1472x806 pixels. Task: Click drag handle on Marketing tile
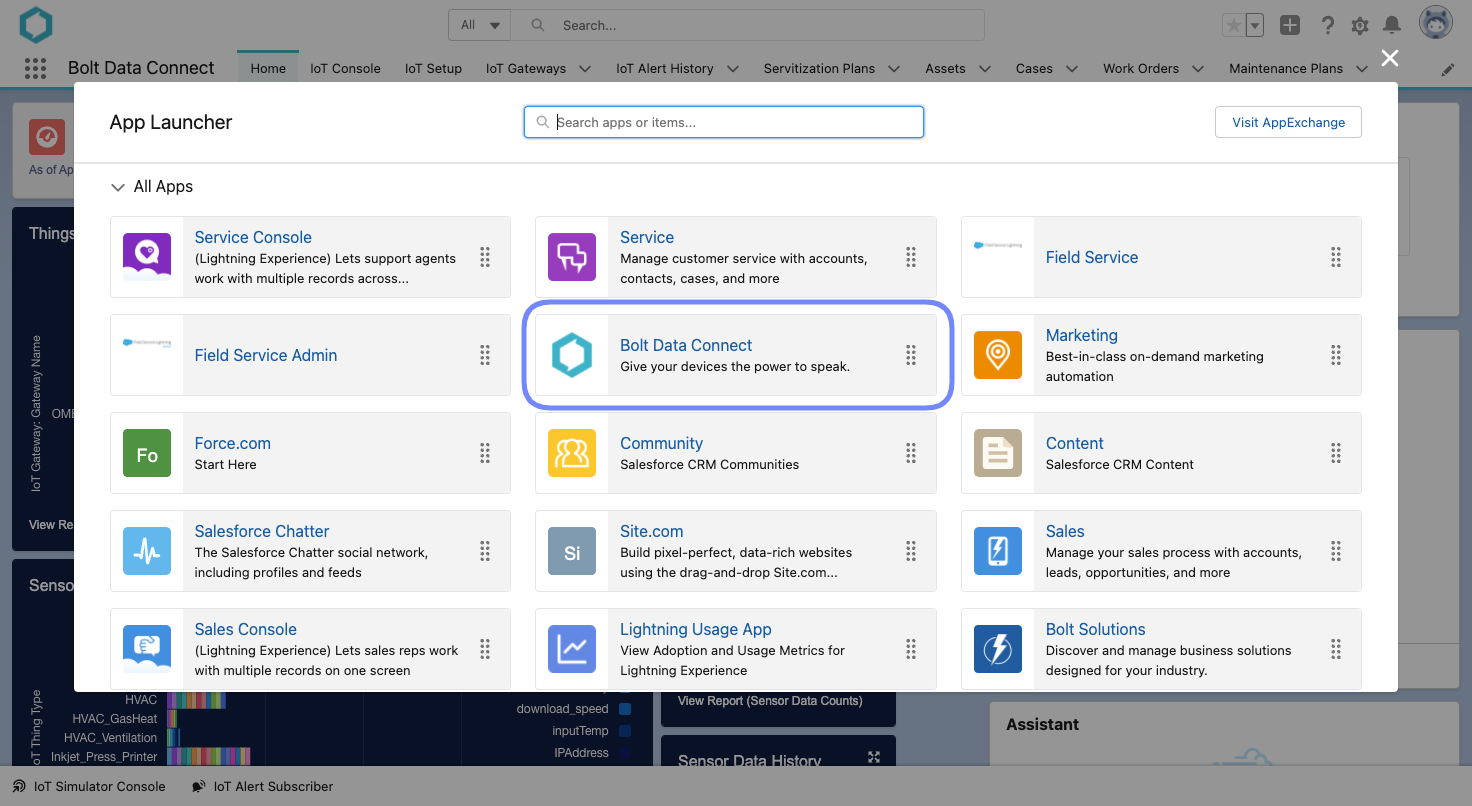(x=1336, y=355)
